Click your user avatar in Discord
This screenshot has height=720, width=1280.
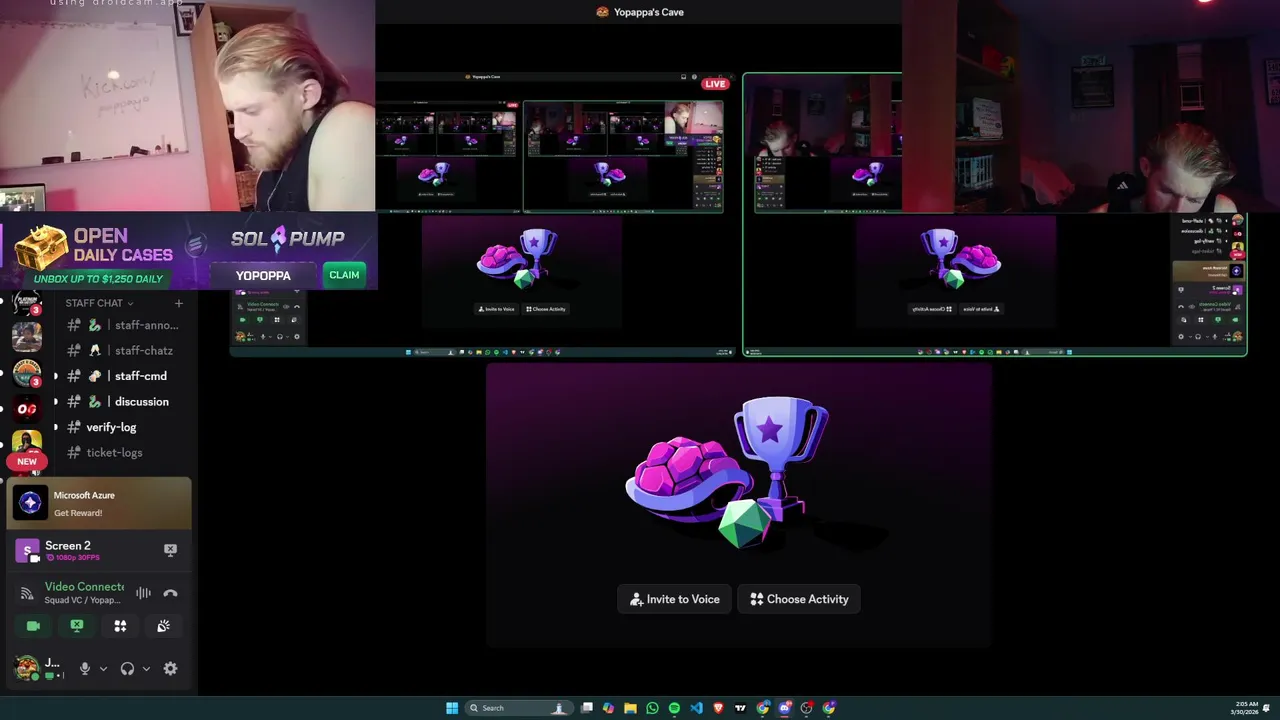coord(27,667)
